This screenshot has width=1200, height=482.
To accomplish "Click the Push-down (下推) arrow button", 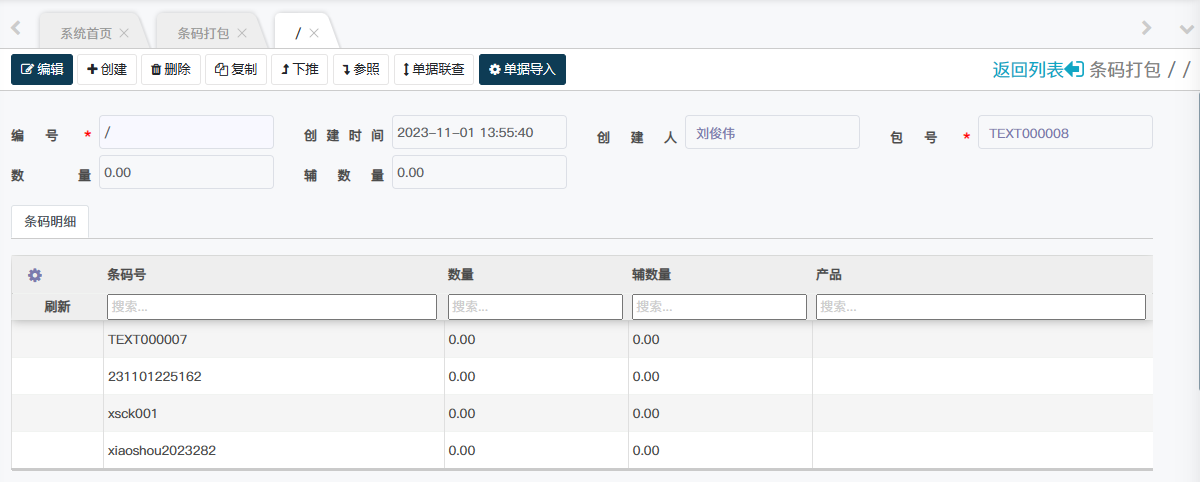I will pos(299,70).
